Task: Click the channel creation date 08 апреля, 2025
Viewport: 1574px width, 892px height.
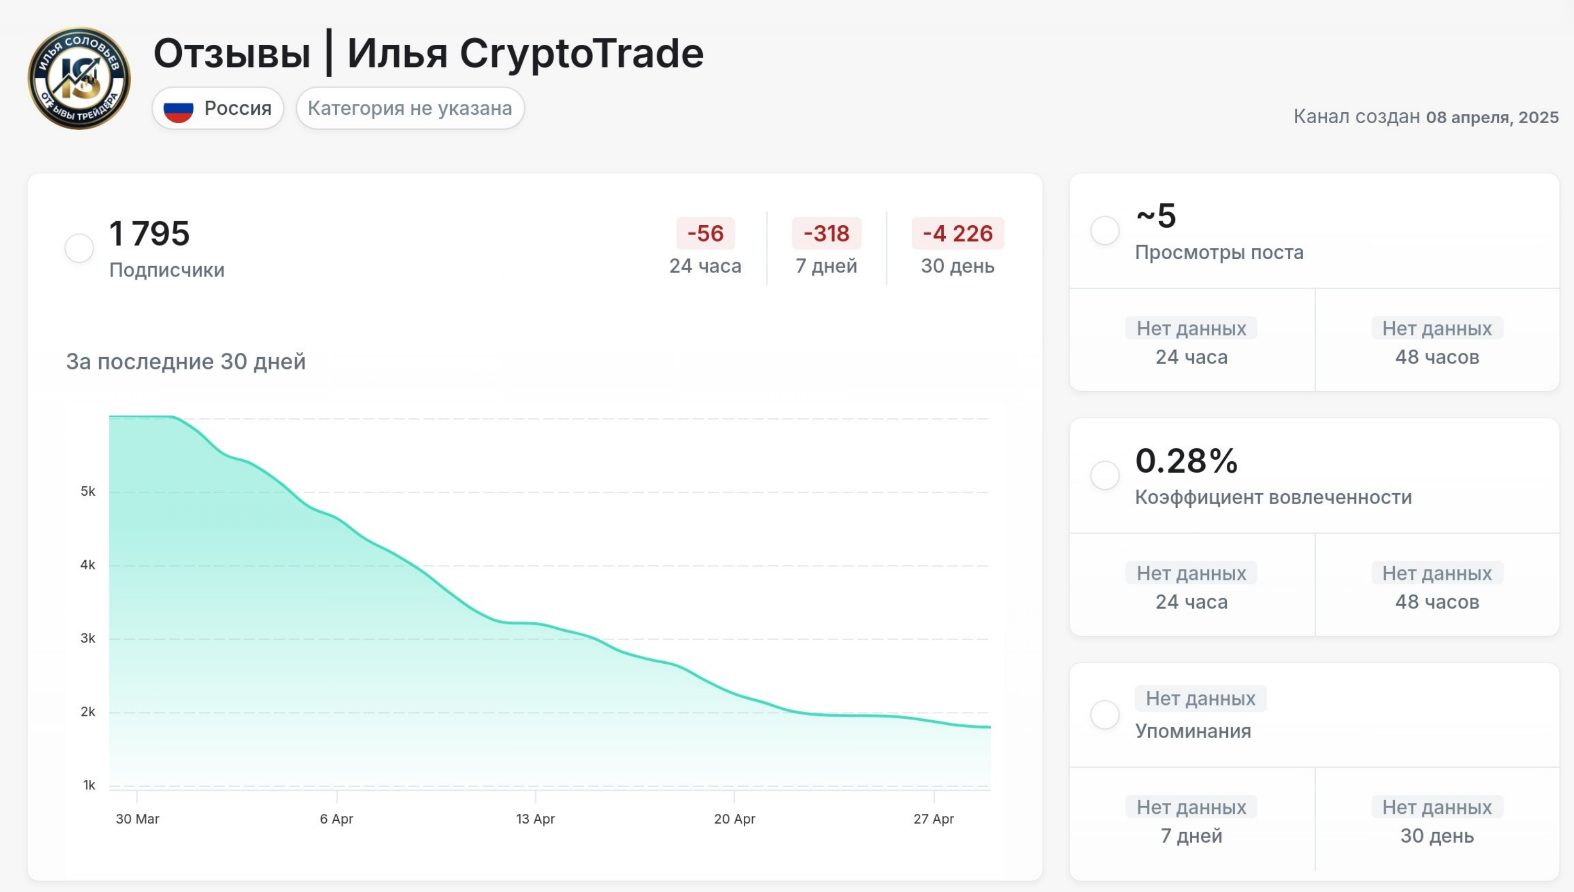Action: tap(1492, 117)
